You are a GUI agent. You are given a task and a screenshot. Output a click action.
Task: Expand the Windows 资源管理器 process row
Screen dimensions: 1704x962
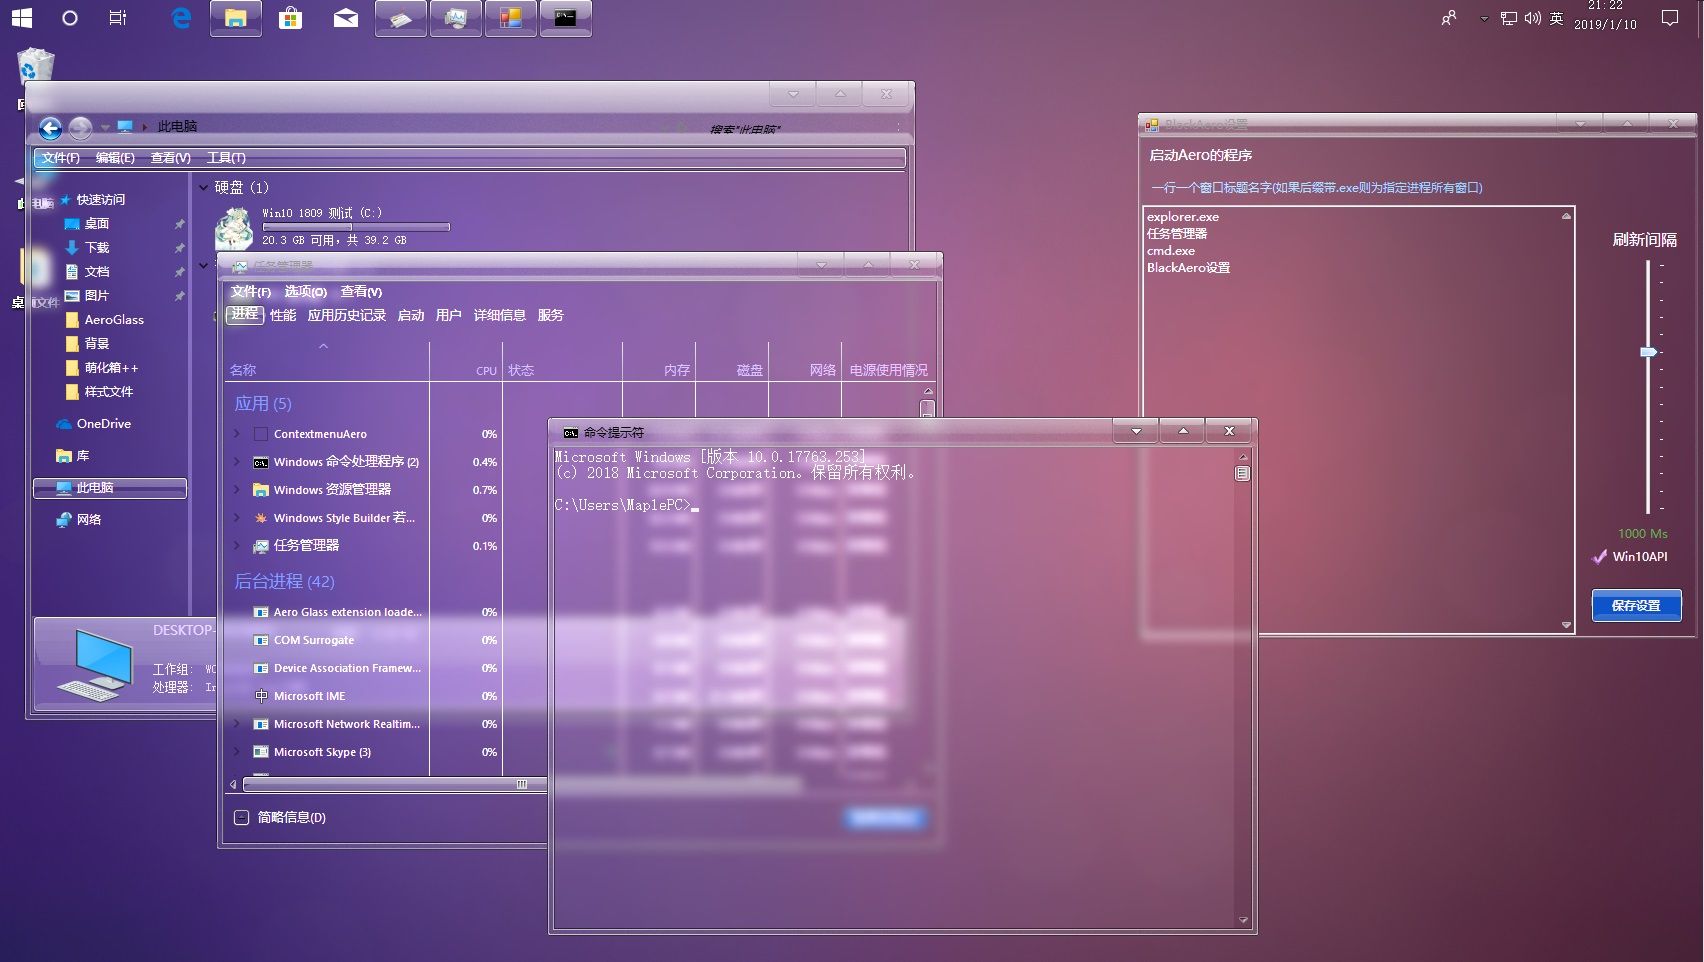(237, 490)
